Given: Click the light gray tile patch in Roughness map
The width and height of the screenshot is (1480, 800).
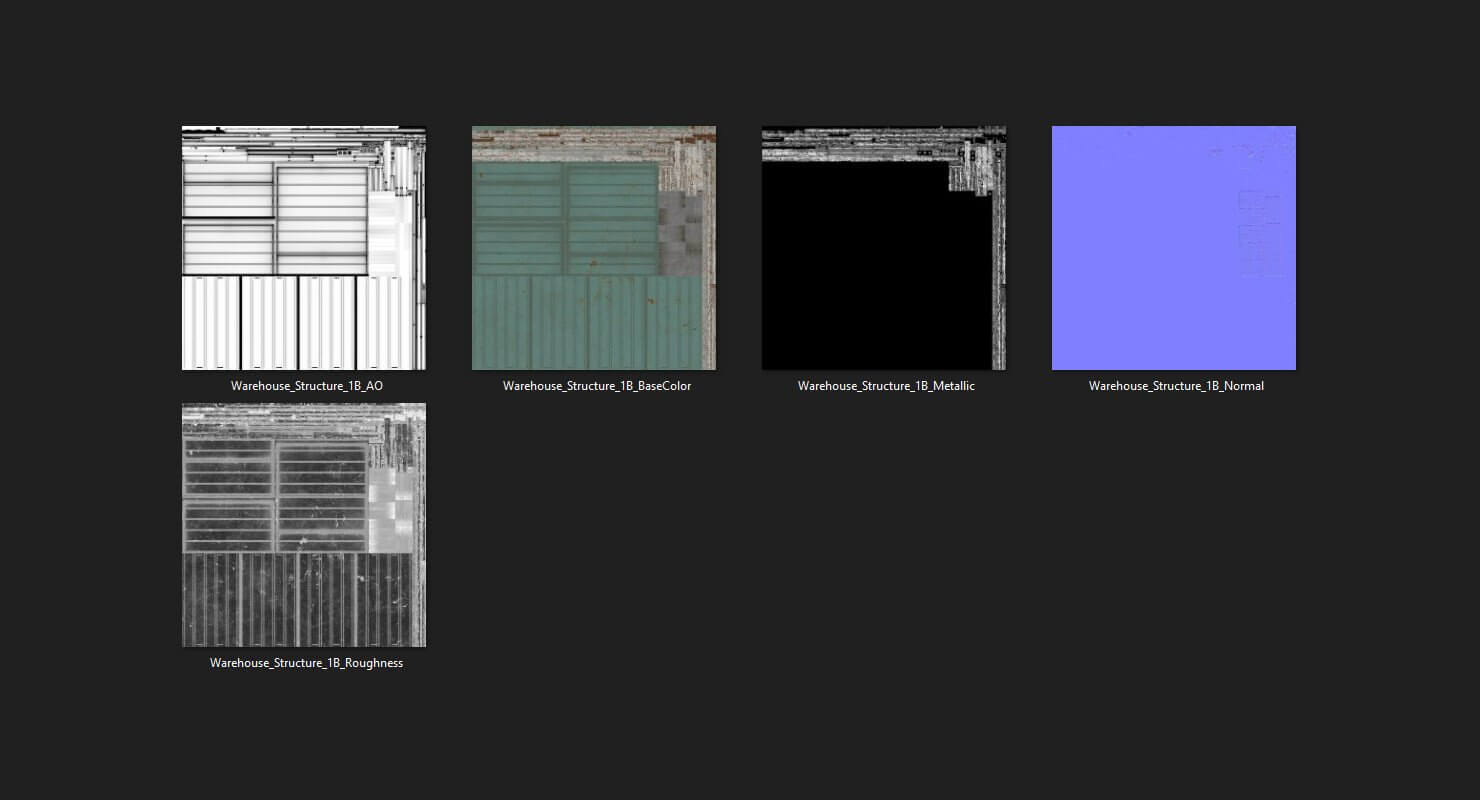Looking at the screenshot, I should click(390, 512).
